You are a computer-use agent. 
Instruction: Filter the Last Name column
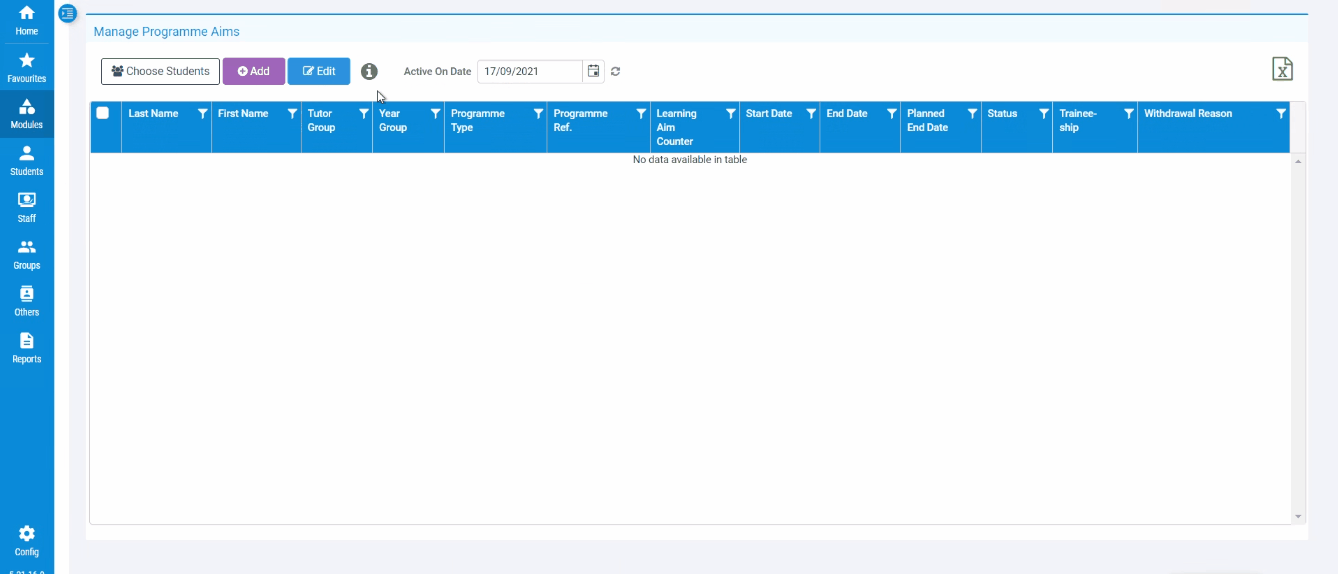tap(202, 114)
